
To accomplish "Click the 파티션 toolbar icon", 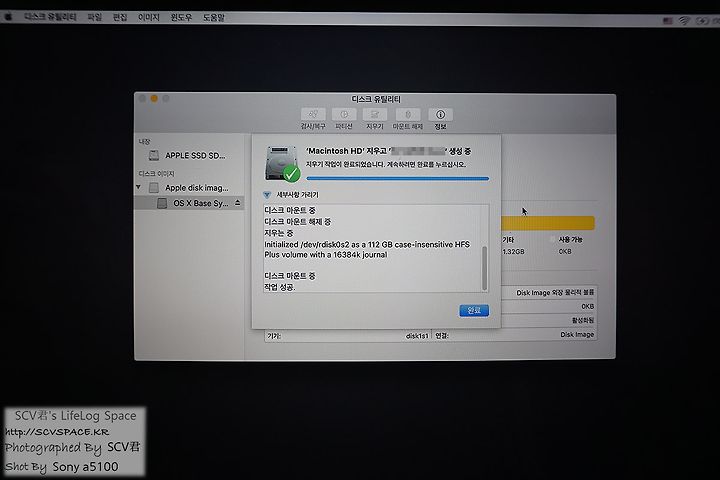I will pyautogui.click(x=344, y=114).
